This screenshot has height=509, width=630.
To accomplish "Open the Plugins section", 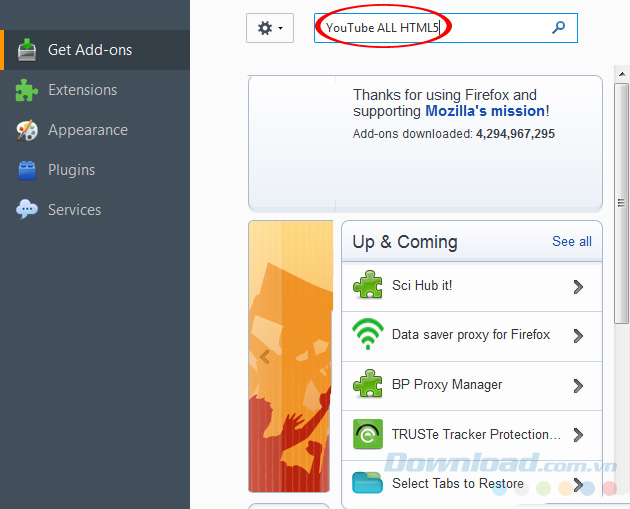I will coord(71,170).
